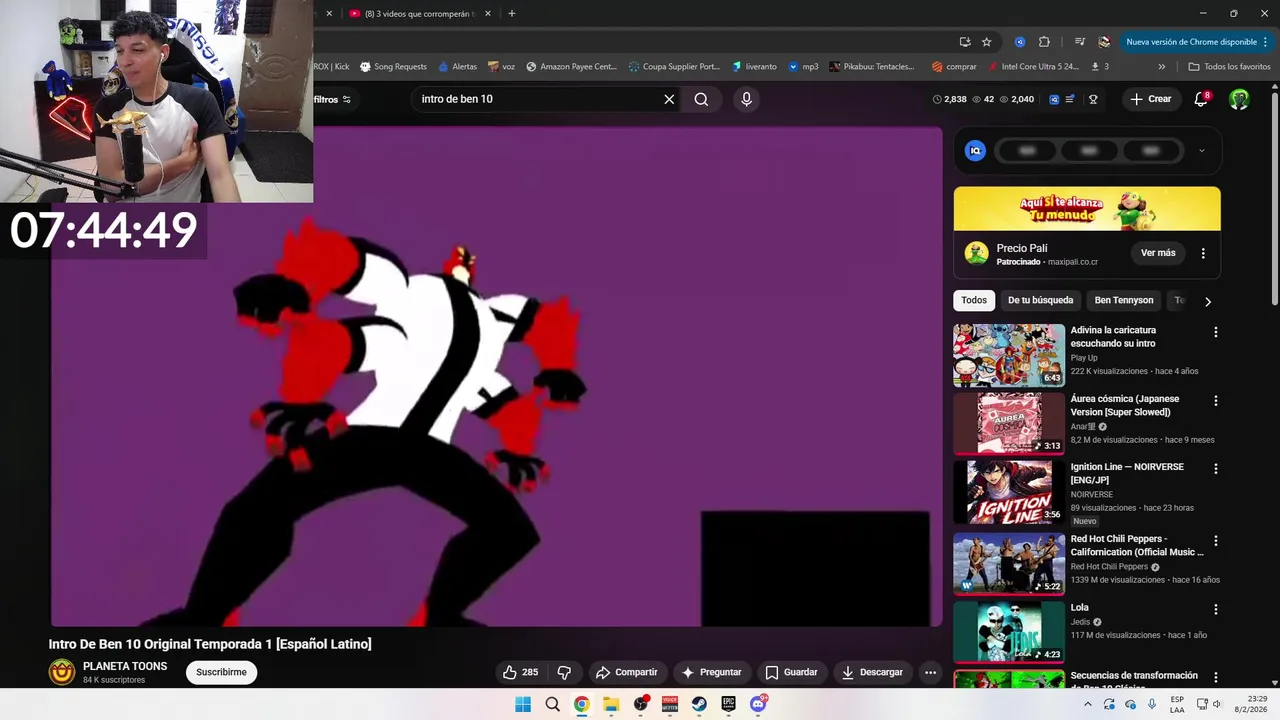This screenshot has height=720, width=1280.
Task: Open menu for the 'Lola' video
Action: 1216,609
